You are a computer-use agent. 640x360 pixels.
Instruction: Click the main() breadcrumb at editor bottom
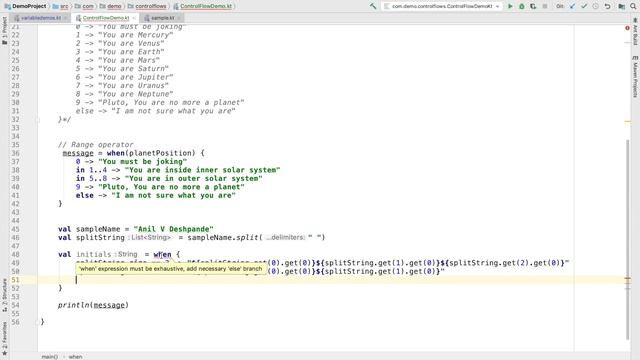tap(49, 357)
